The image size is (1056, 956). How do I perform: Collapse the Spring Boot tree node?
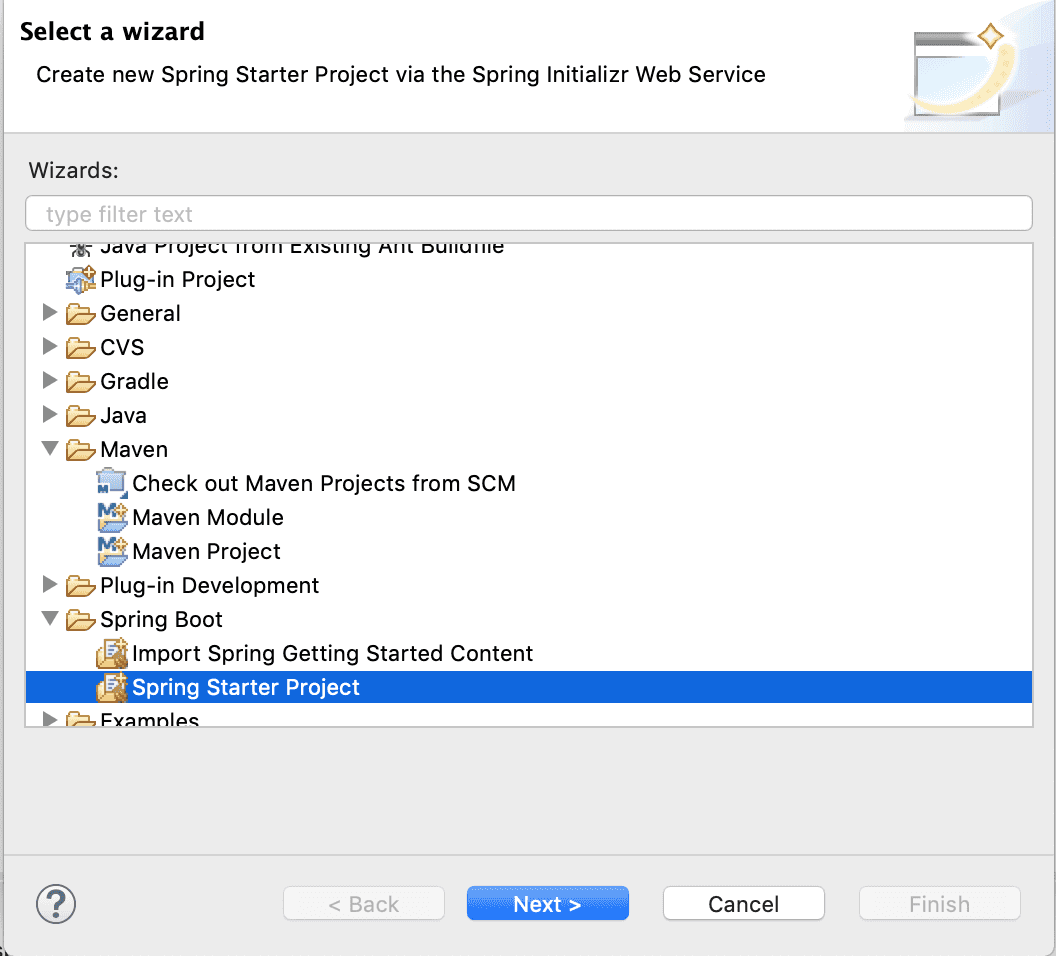(50, 619)
